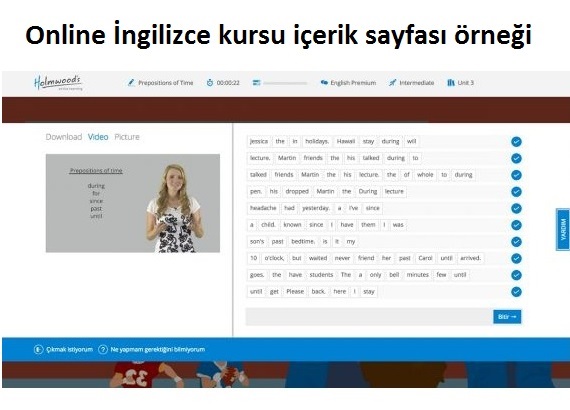Open the YARDIM side help tab
Viewport: 570px width, 410px height.
click(563, 229)
